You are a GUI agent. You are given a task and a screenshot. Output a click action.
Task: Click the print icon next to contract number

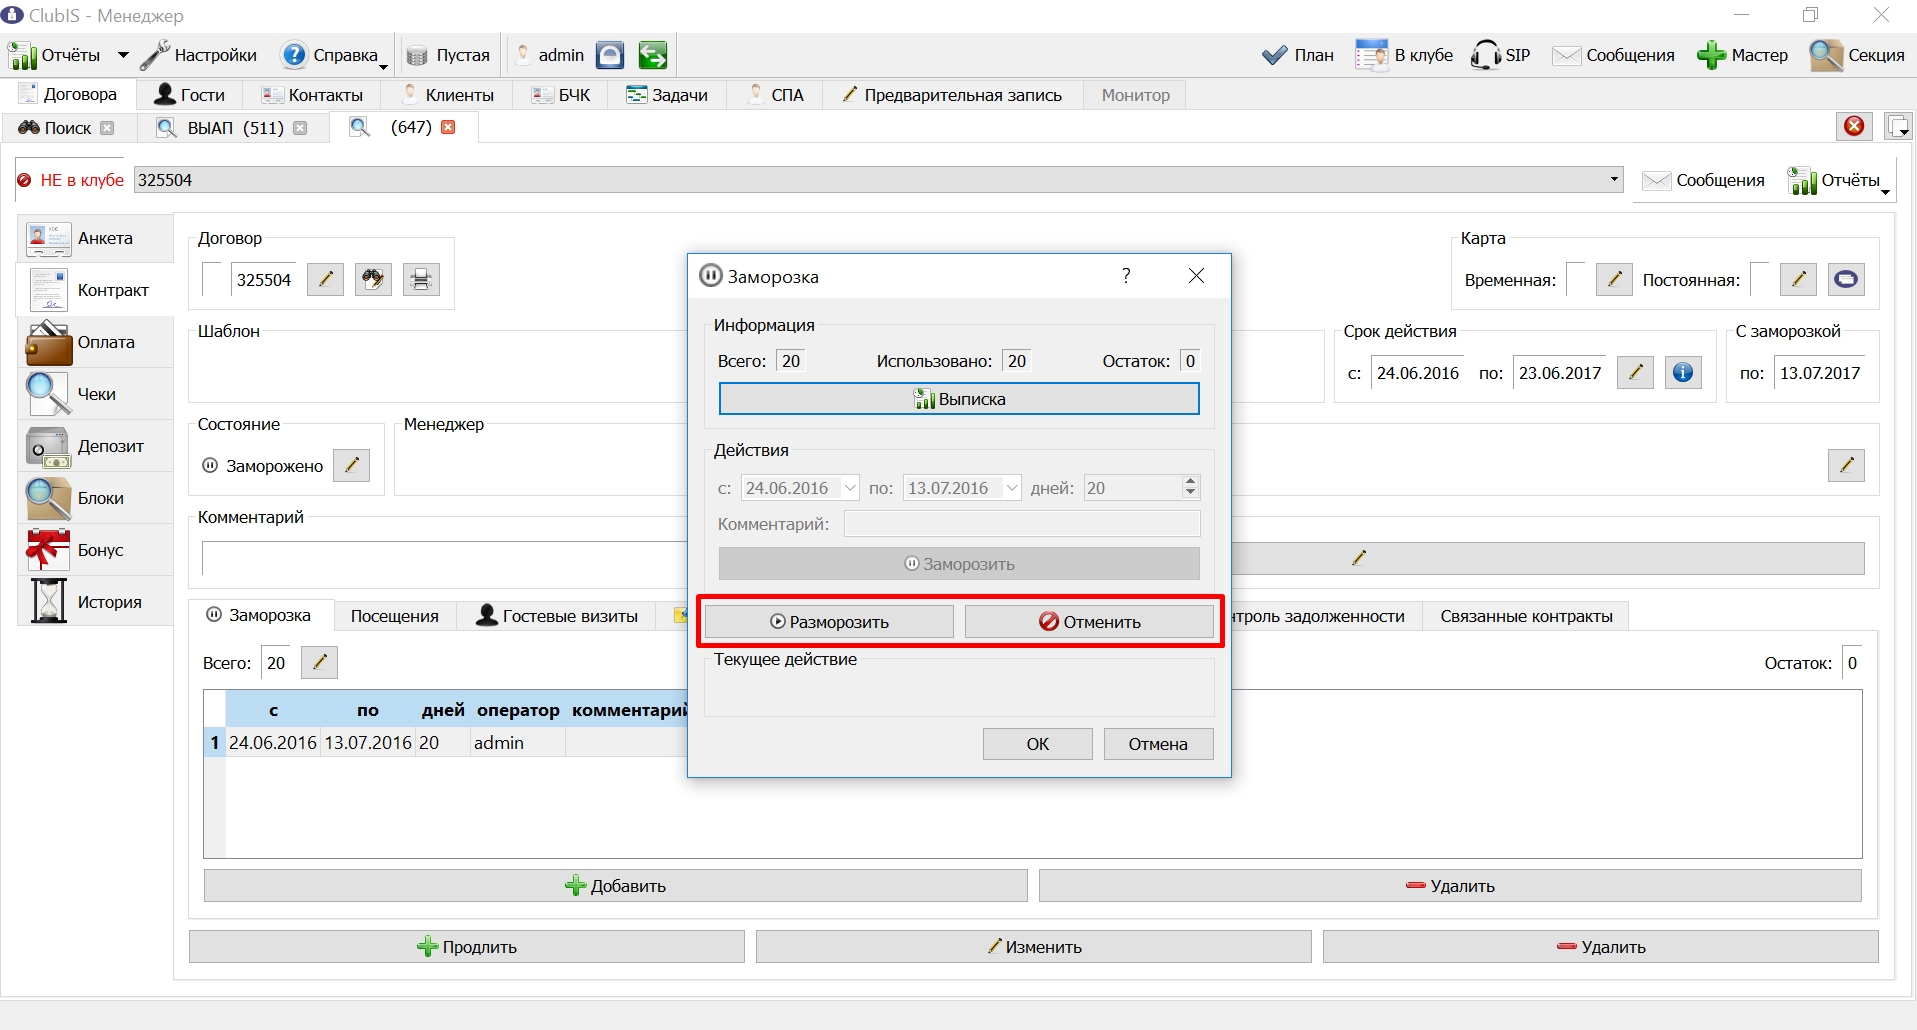[x=421, y=279]
